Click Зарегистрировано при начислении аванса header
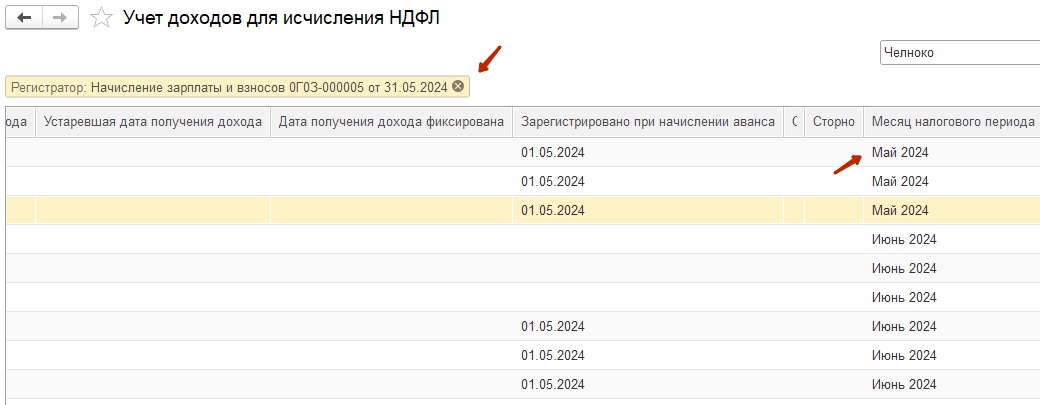1040x405 pixels. click(647, 122)
